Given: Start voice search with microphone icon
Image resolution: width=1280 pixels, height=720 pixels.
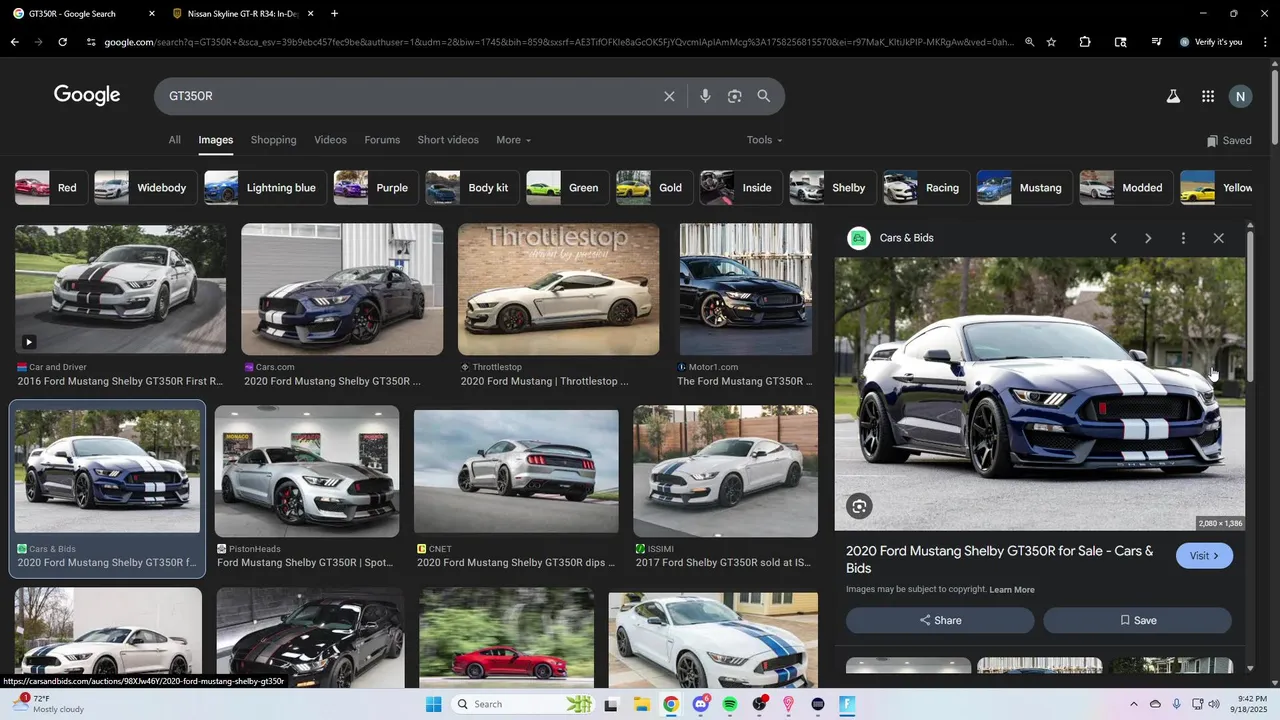Looking at the screenshot, I should point(705,96).
